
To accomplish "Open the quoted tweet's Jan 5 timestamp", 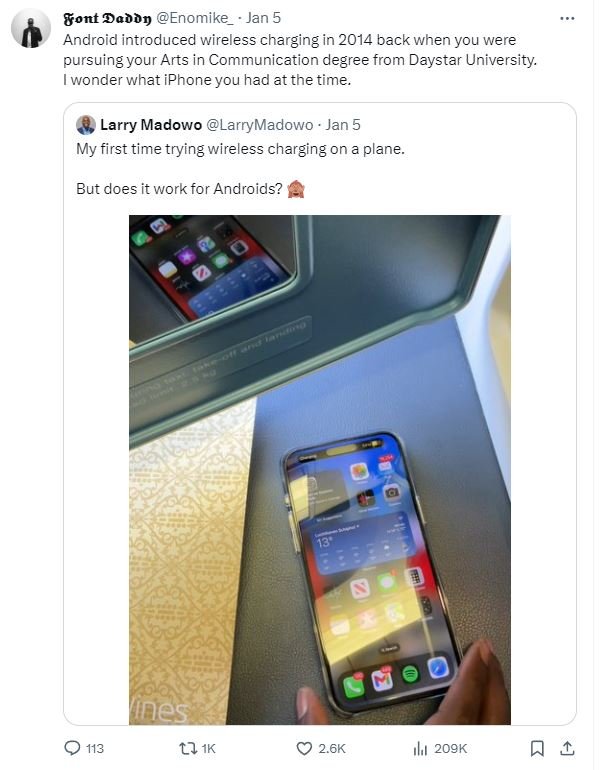I will [x=343, y=125].
